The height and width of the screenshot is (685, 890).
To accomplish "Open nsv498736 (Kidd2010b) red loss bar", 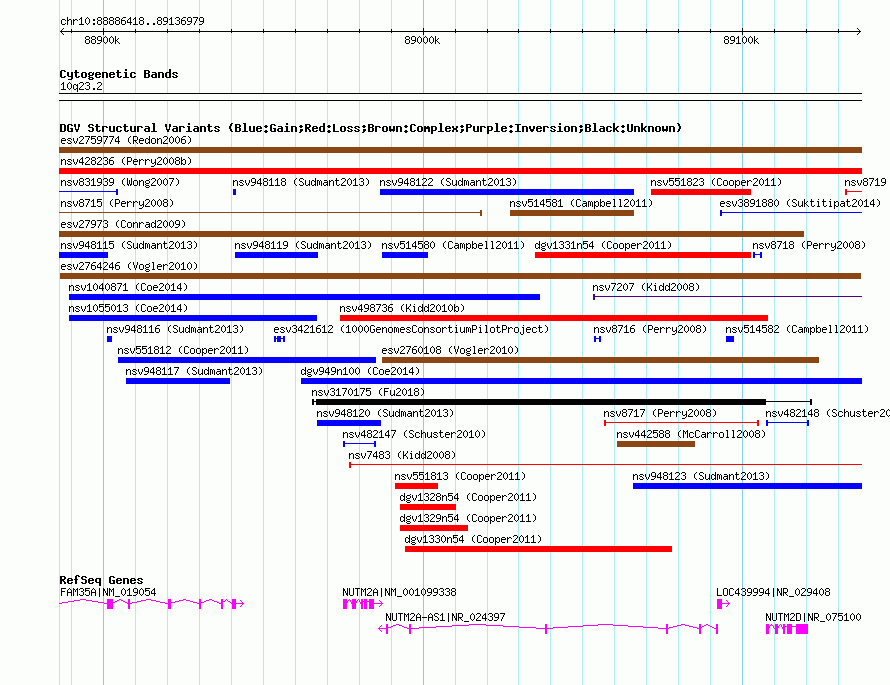I will tap(554, 318).
